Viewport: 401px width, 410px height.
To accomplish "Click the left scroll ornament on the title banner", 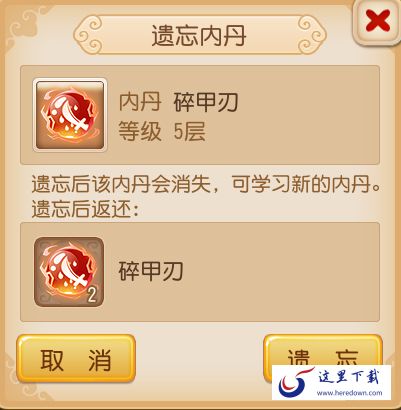I will (x=88, y=35).
